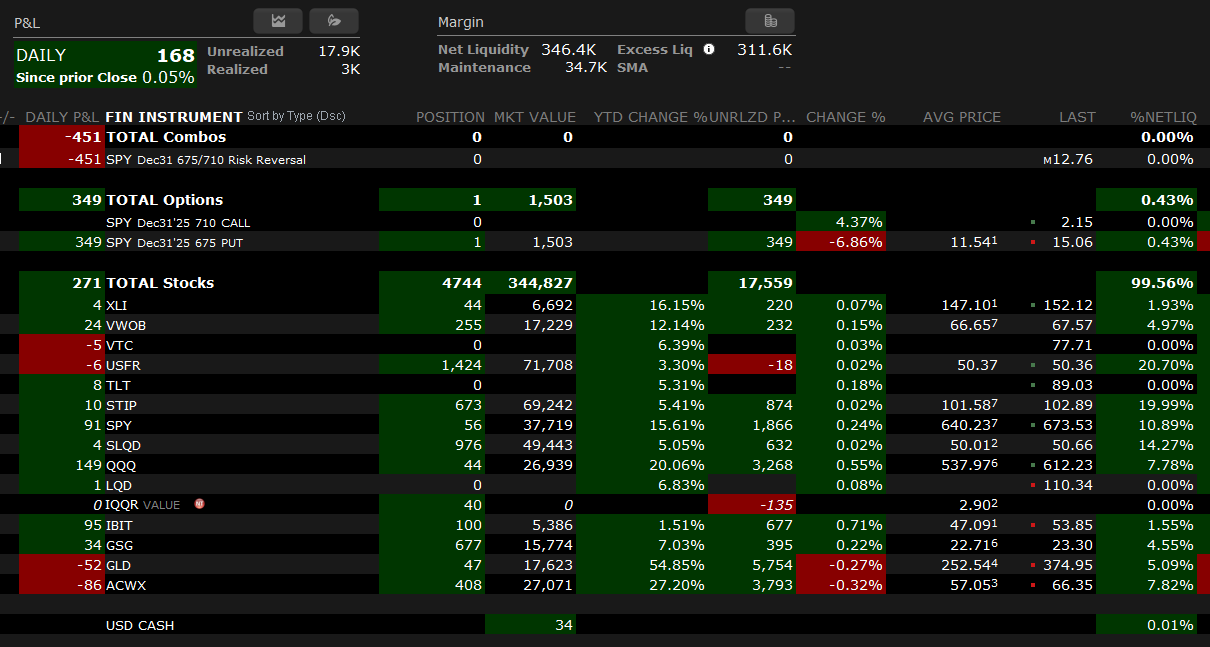1210x647 pixels.
Task: Click the +/- column header
Action: coord(8,117)
